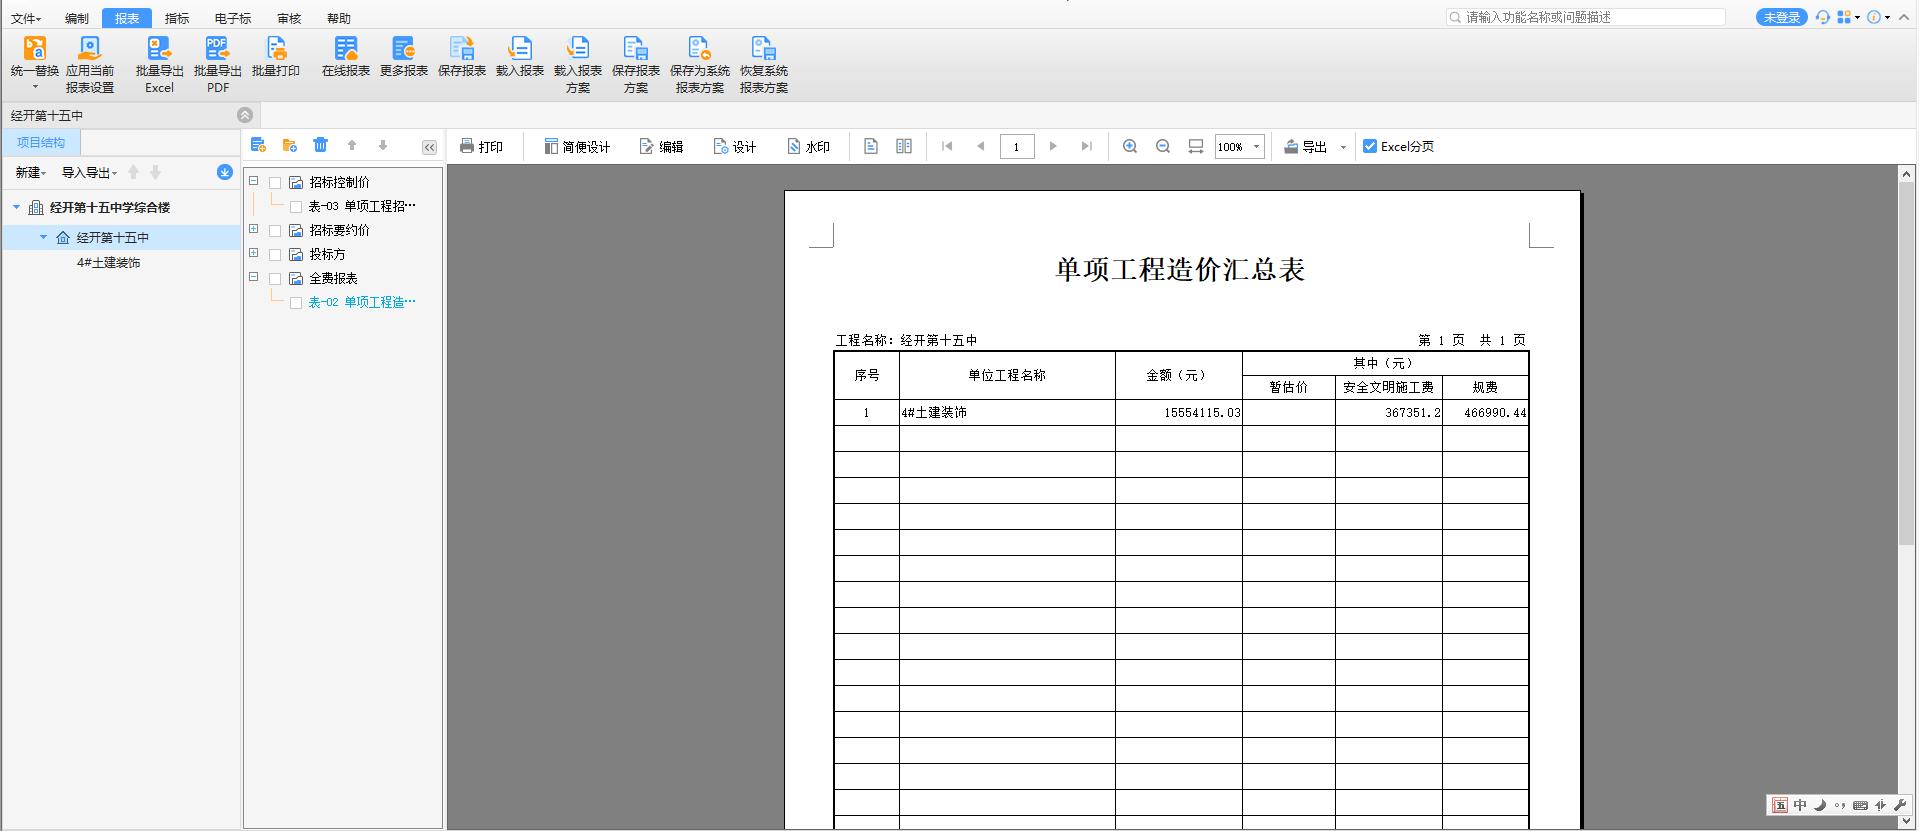Click the 保存报表 icon

(x=462, y=48)
